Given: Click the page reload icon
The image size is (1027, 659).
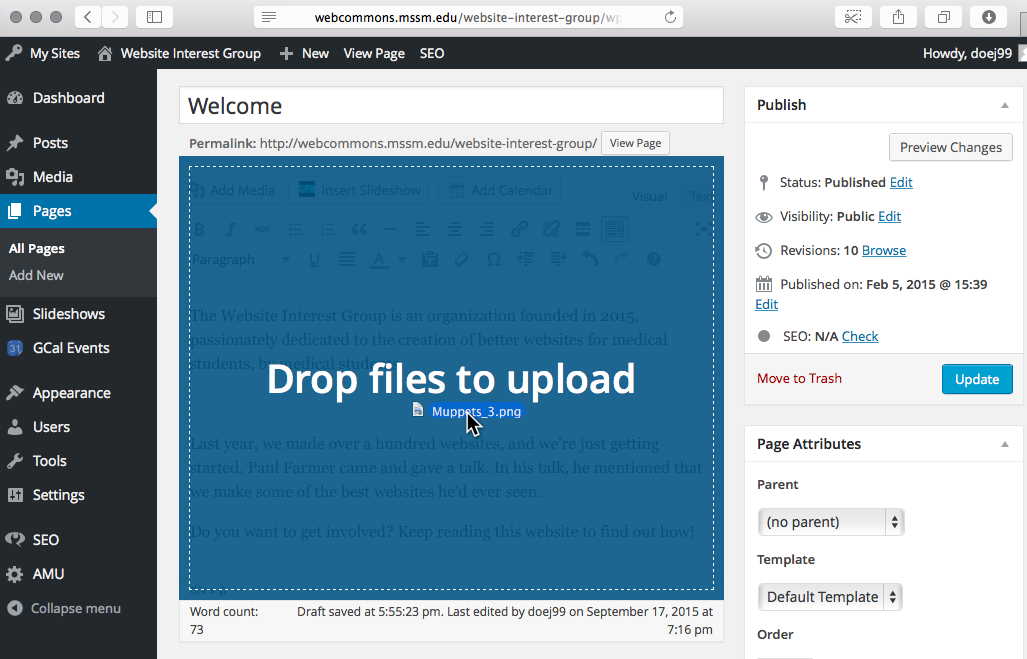Looking at the screenshot, I should coord(670,17).
